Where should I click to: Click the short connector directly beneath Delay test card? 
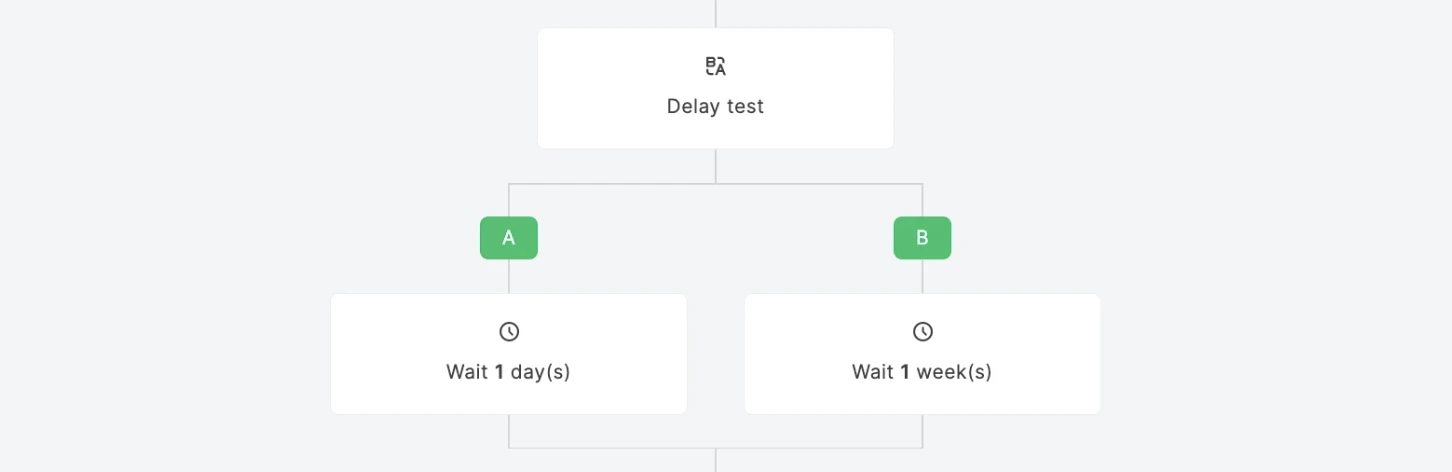click(716, 166)
